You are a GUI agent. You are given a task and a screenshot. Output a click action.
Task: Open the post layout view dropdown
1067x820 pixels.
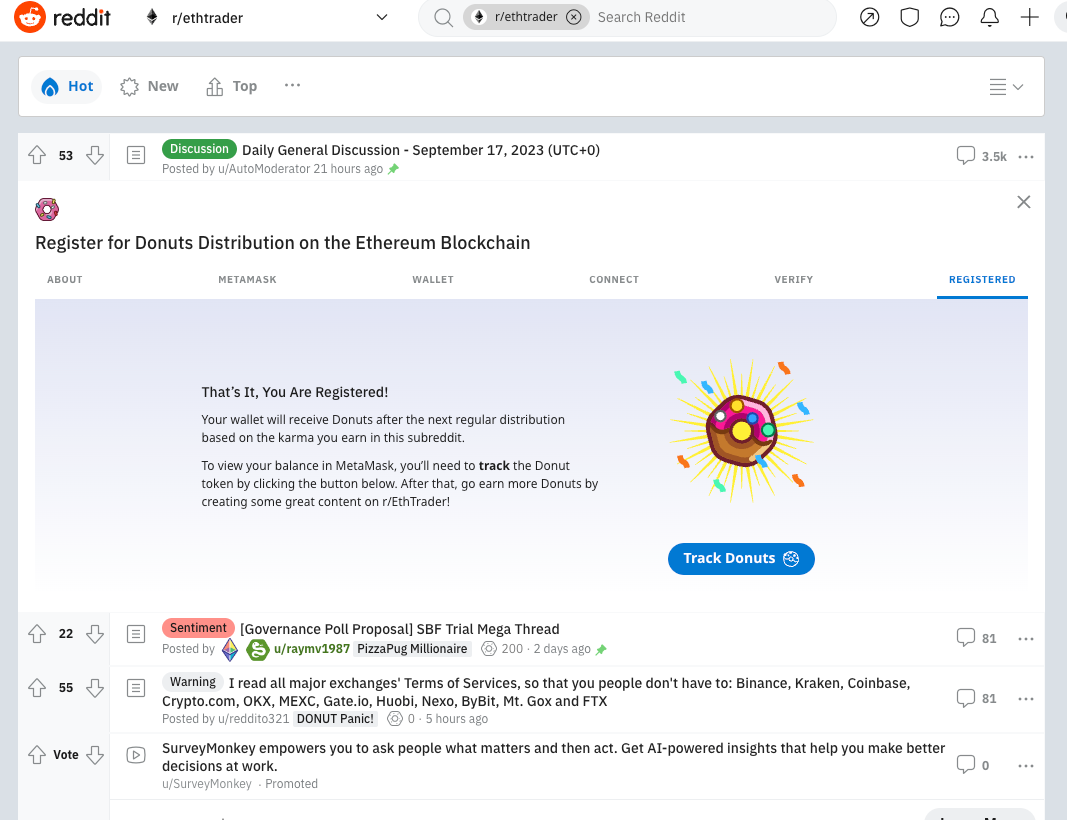coord(1006,87)
